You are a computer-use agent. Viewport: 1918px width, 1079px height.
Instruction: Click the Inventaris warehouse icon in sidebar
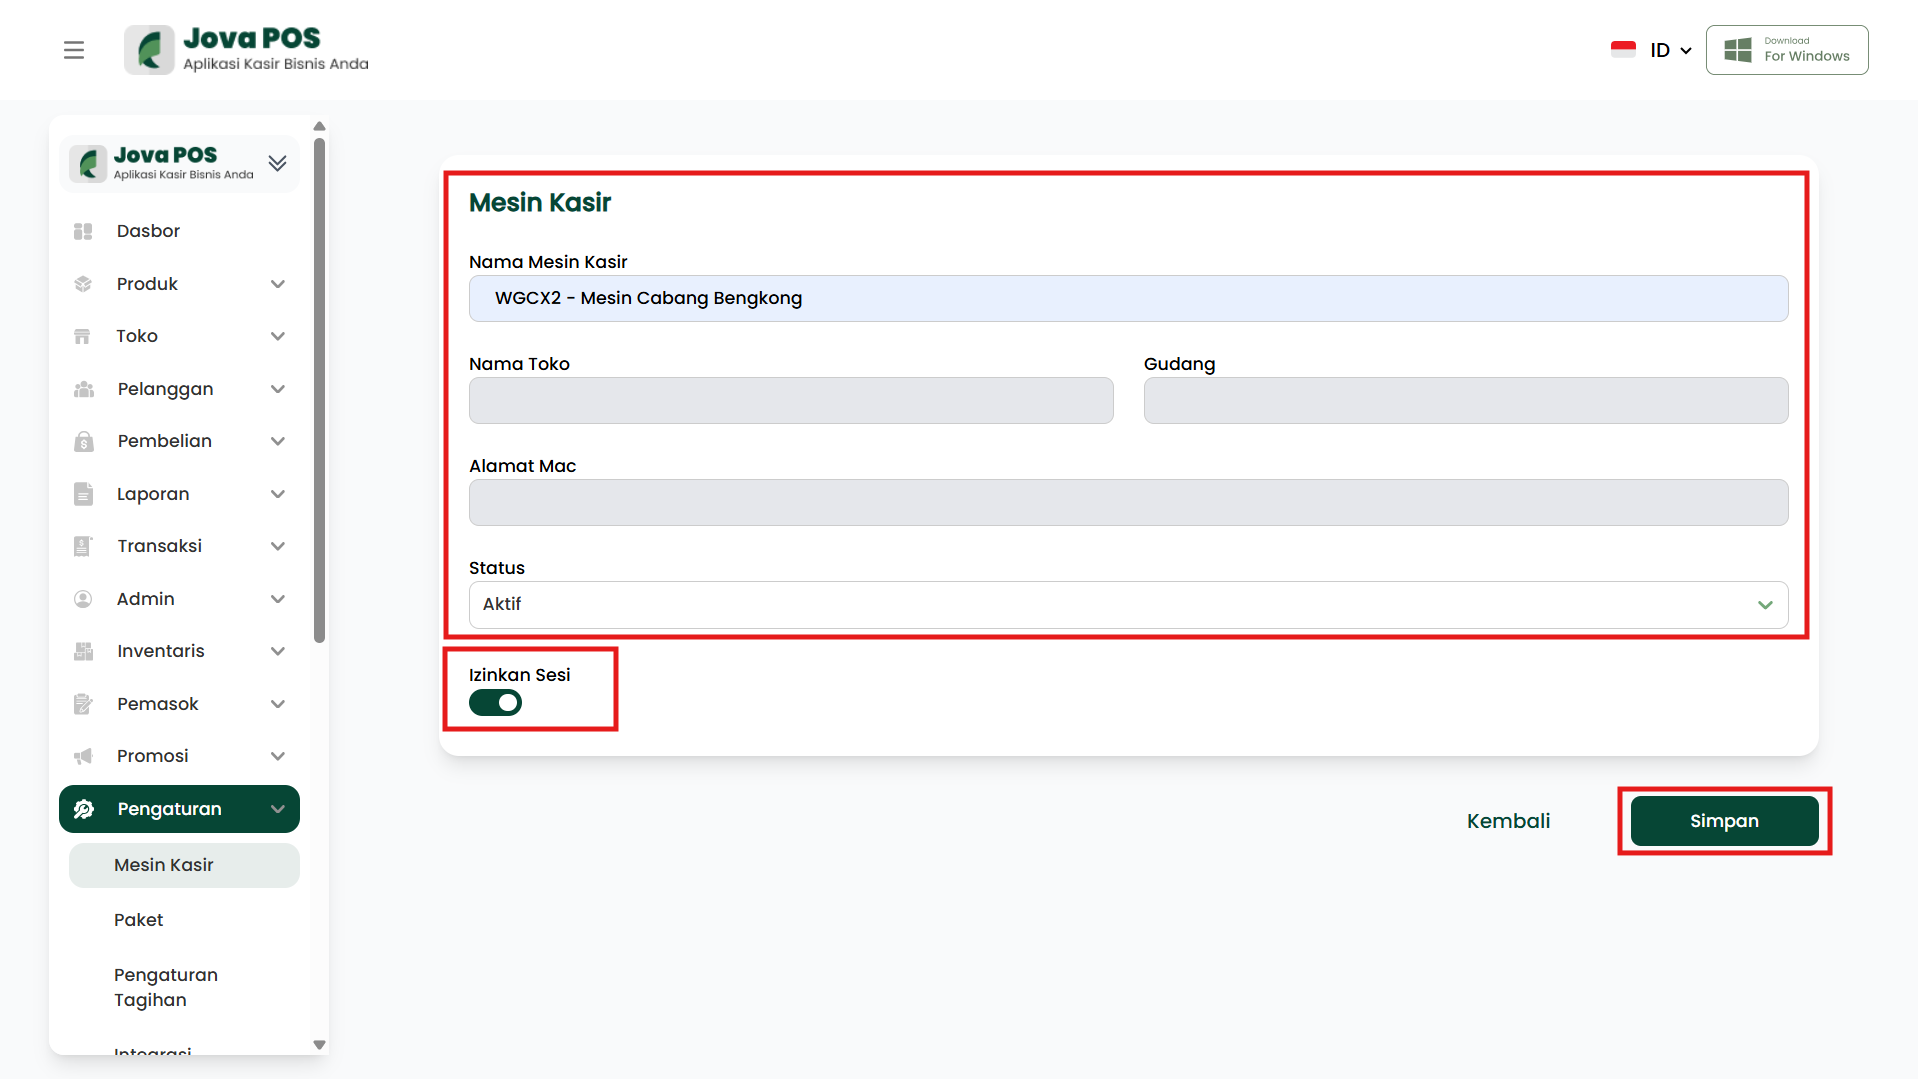(83, 651)
